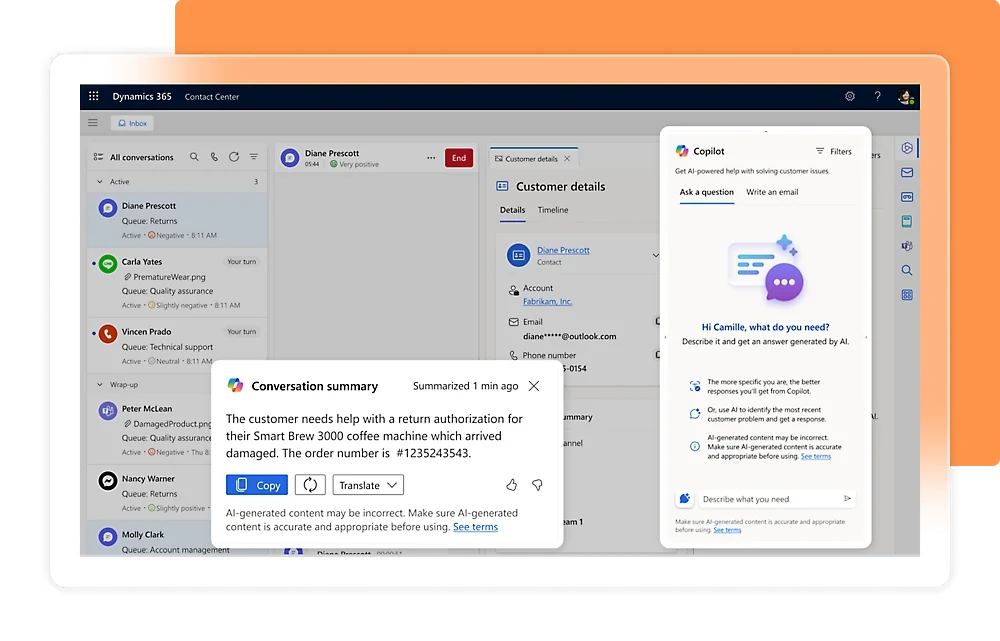The image size is (1000, 641).
Task: Click thumbs up on Conversation summary
Action: point(512,485)
